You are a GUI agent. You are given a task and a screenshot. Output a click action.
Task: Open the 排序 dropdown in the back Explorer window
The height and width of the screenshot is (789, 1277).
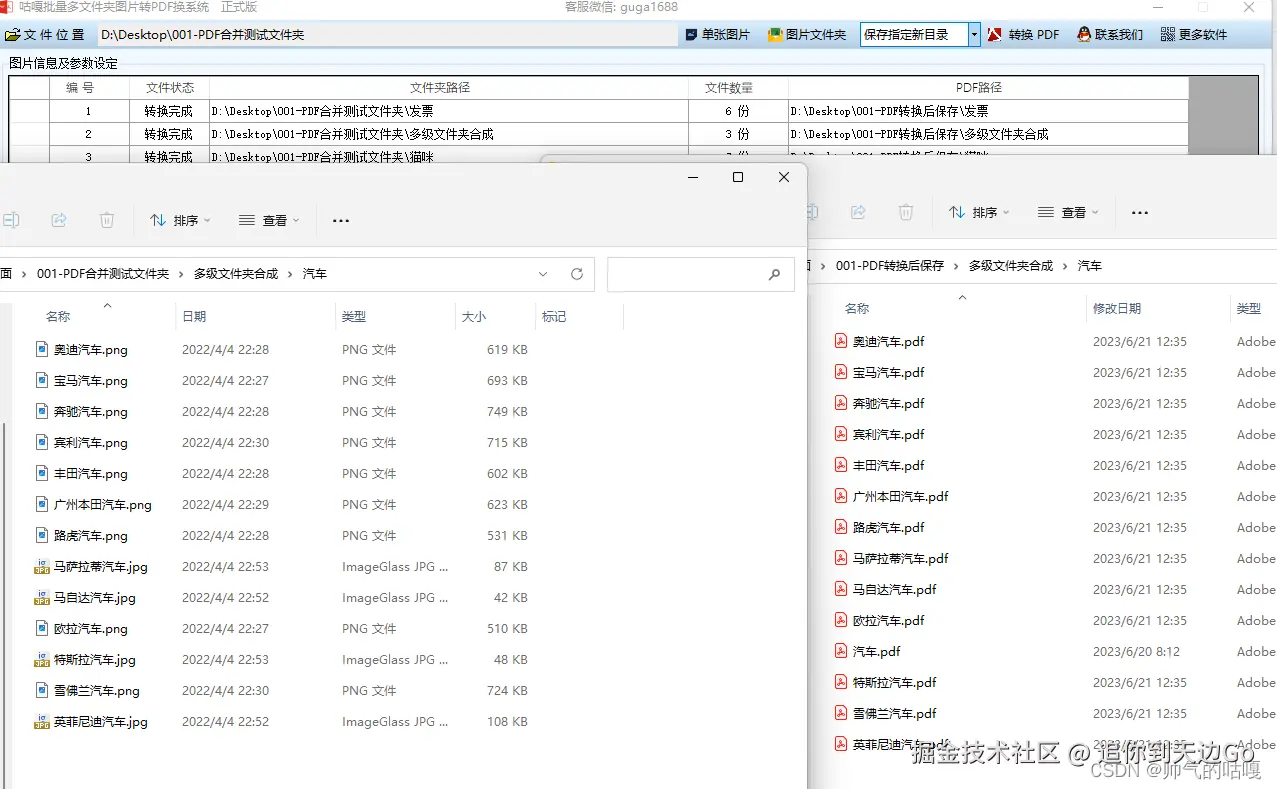click(x=979, y=212)
